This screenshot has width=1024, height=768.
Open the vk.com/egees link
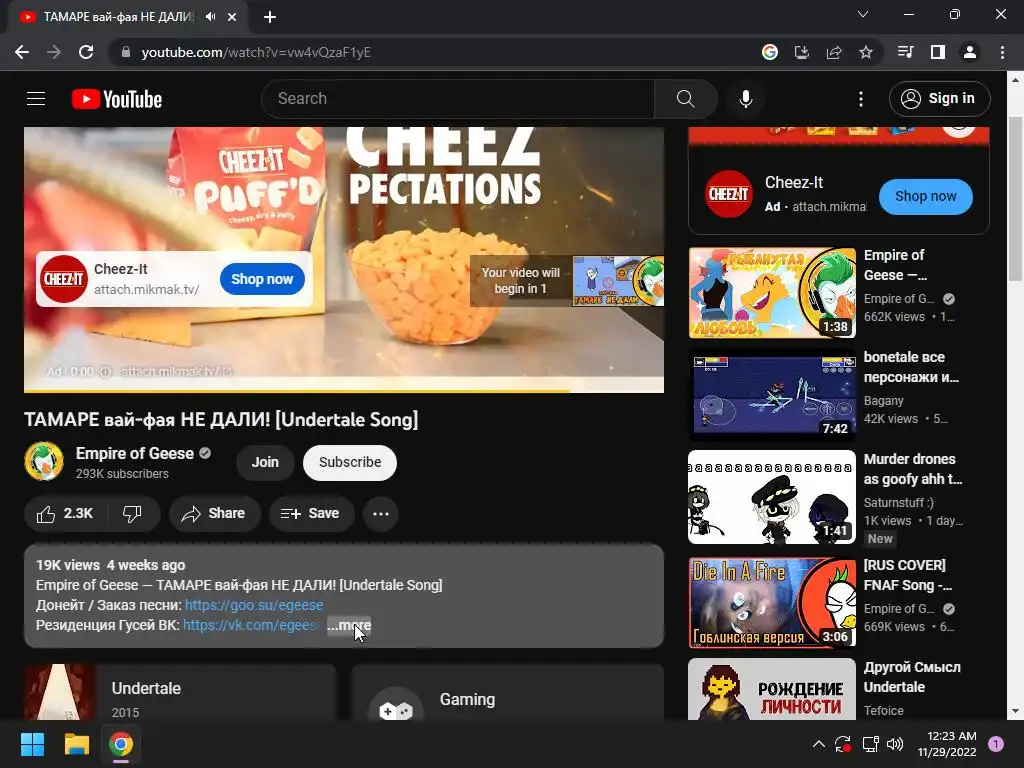click(x=251, y=625)
